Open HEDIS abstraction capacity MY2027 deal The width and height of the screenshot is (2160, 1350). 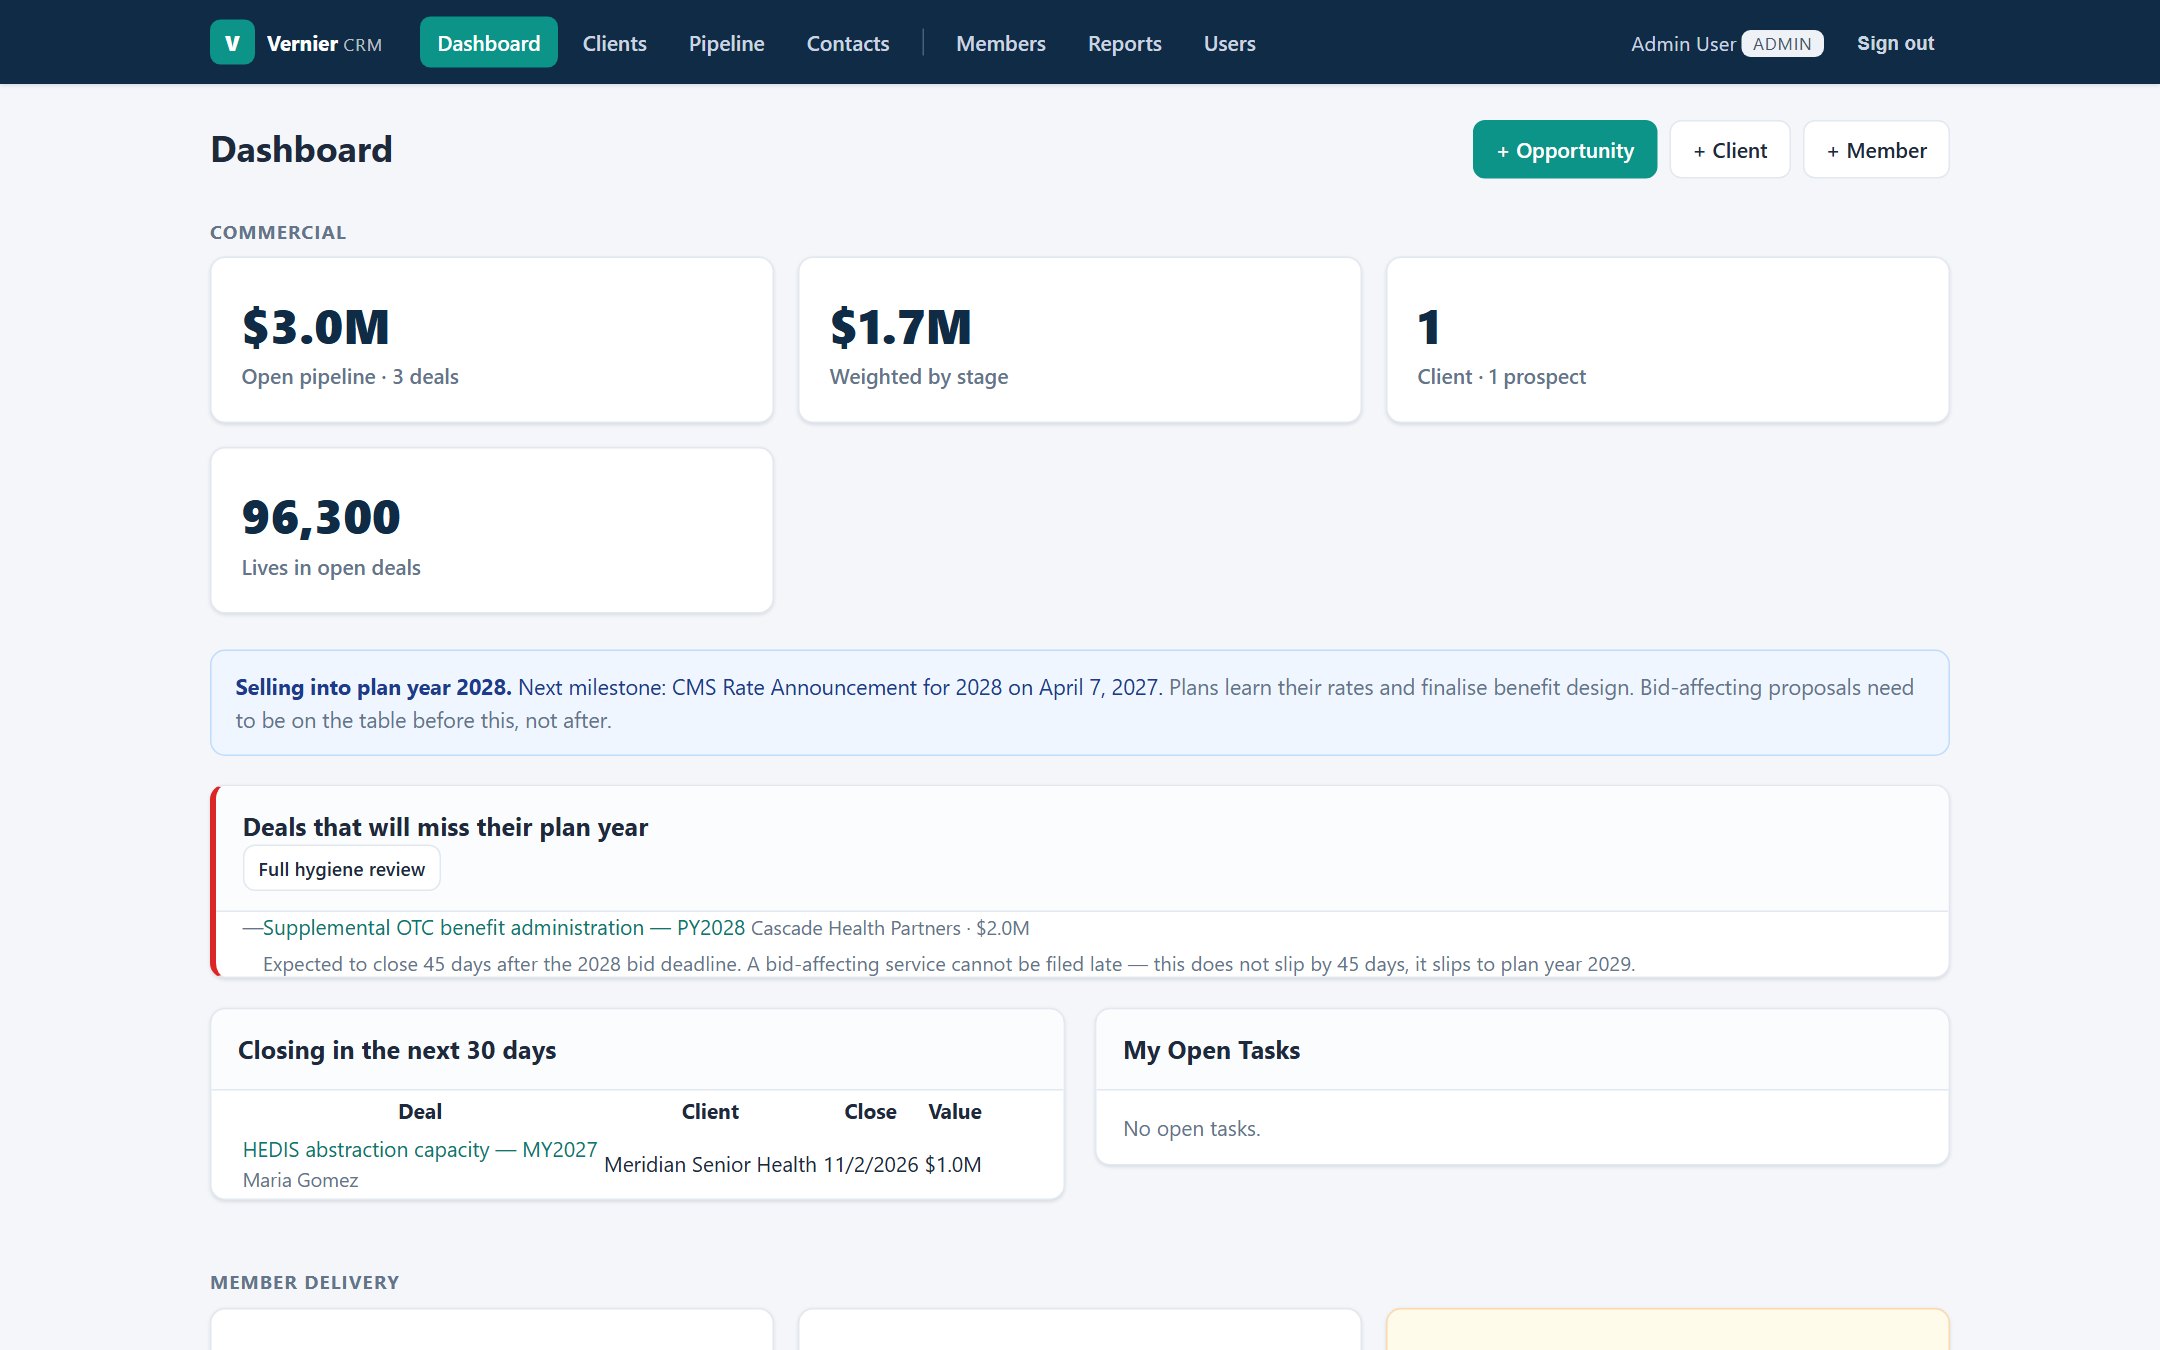(x=419, y=1150)
